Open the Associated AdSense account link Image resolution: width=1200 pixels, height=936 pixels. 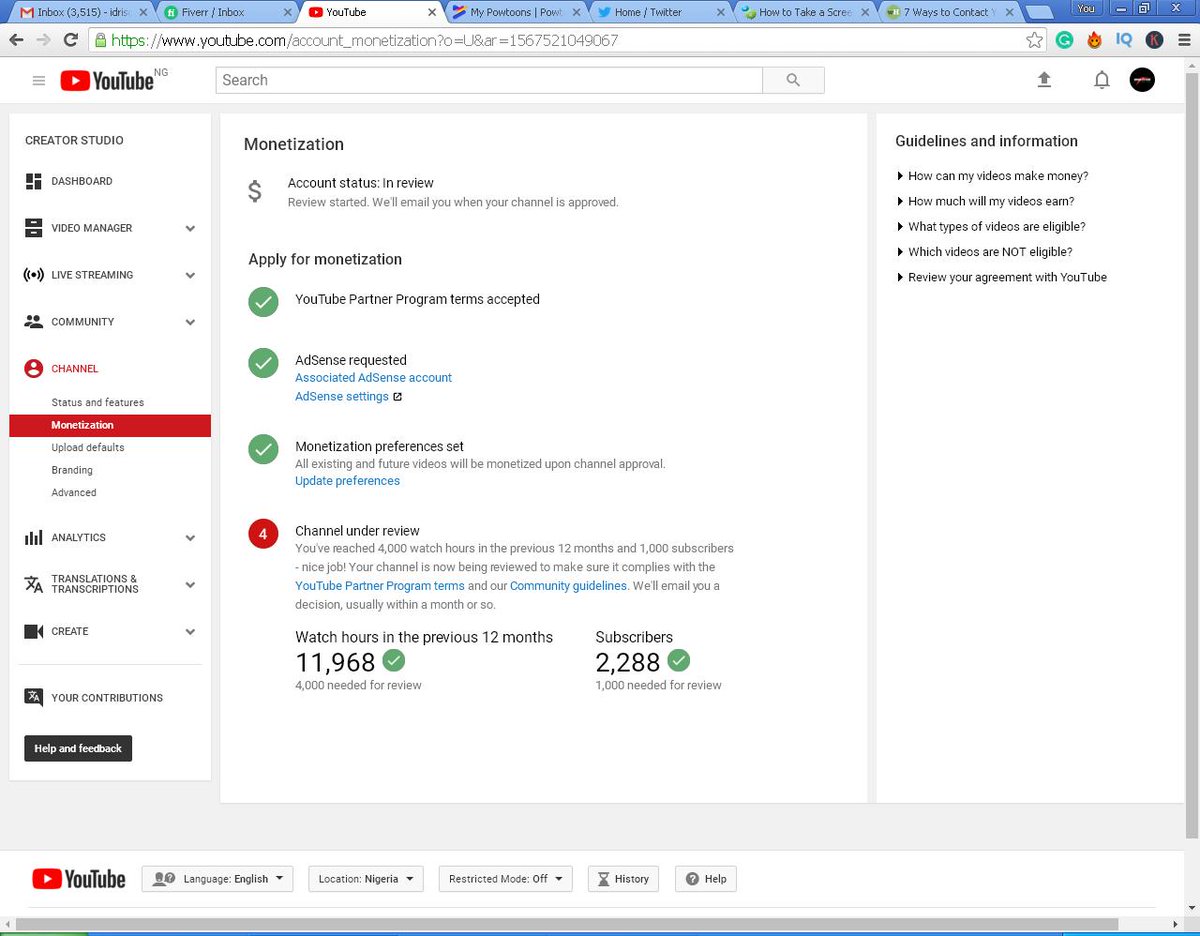[373, 378]
